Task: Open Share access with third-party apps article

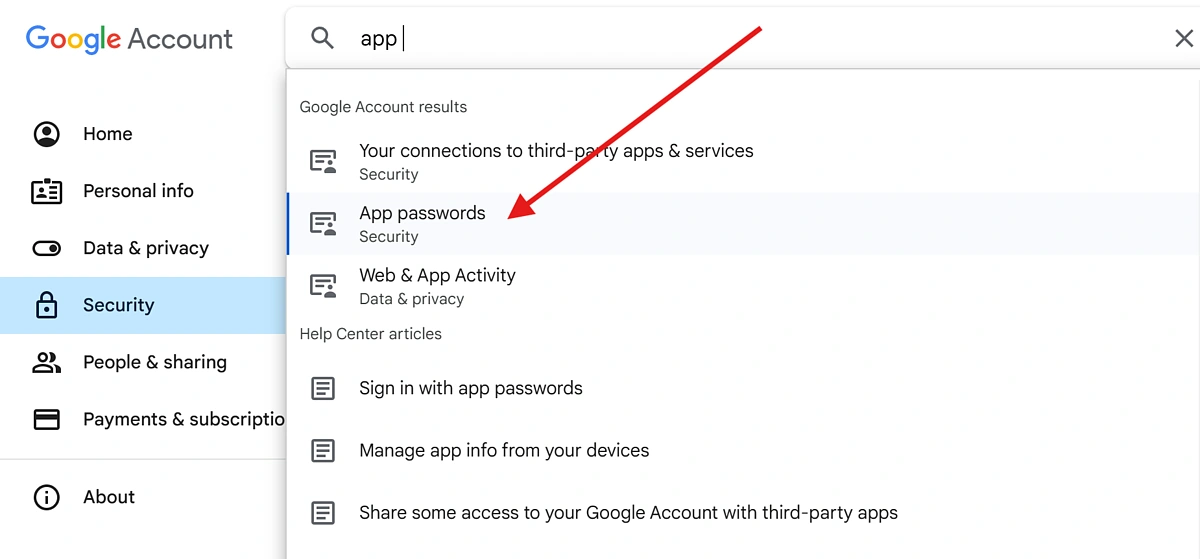Action: (628, 513)
